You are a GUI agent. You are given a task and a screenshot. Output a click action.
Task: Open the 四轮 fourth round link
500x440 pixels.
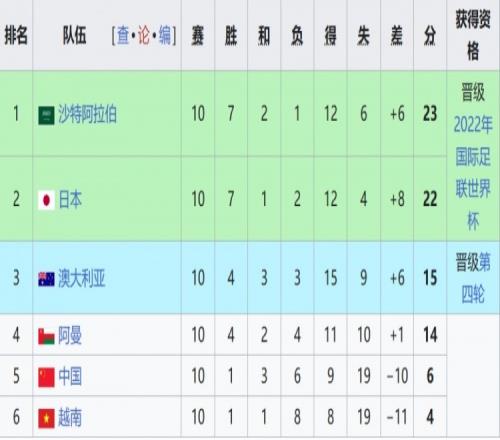pyautogui.click(x=473, y=294)
